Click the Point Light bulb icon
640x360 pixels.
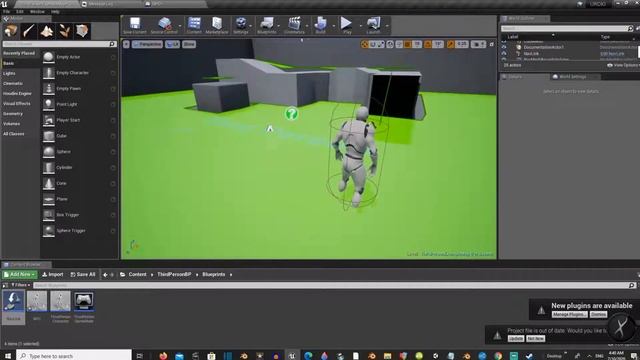point(49,104)
